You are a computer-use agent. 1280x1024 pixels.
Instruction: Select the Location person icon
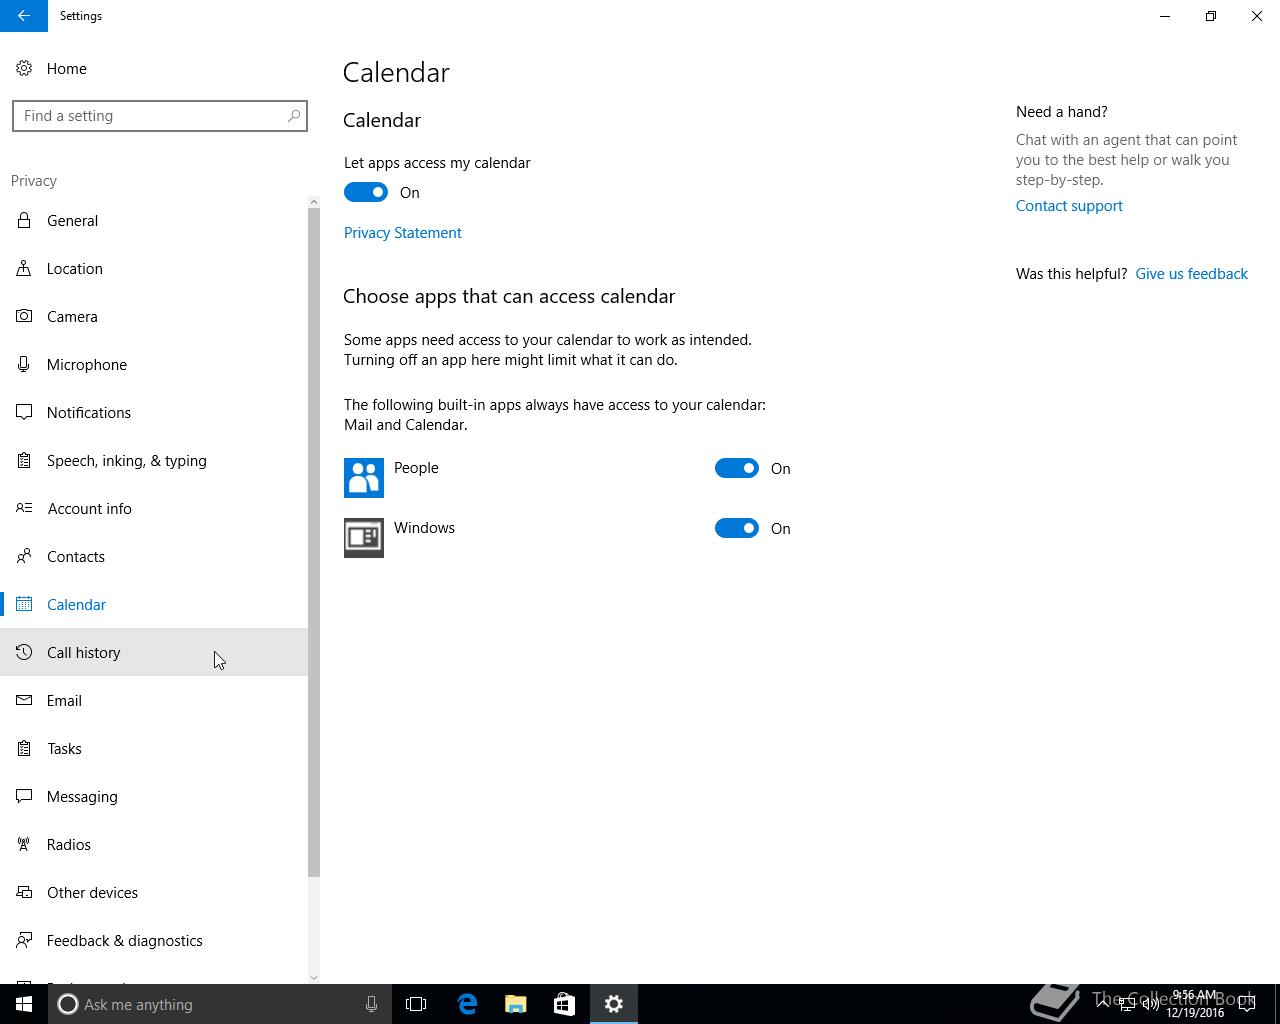click(24, 268)
